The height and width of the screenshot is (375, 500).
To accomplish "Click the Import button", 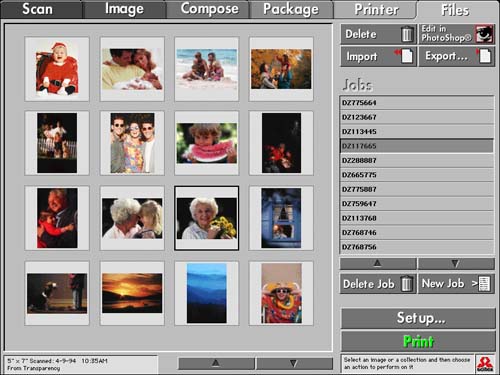I will 378,56.
